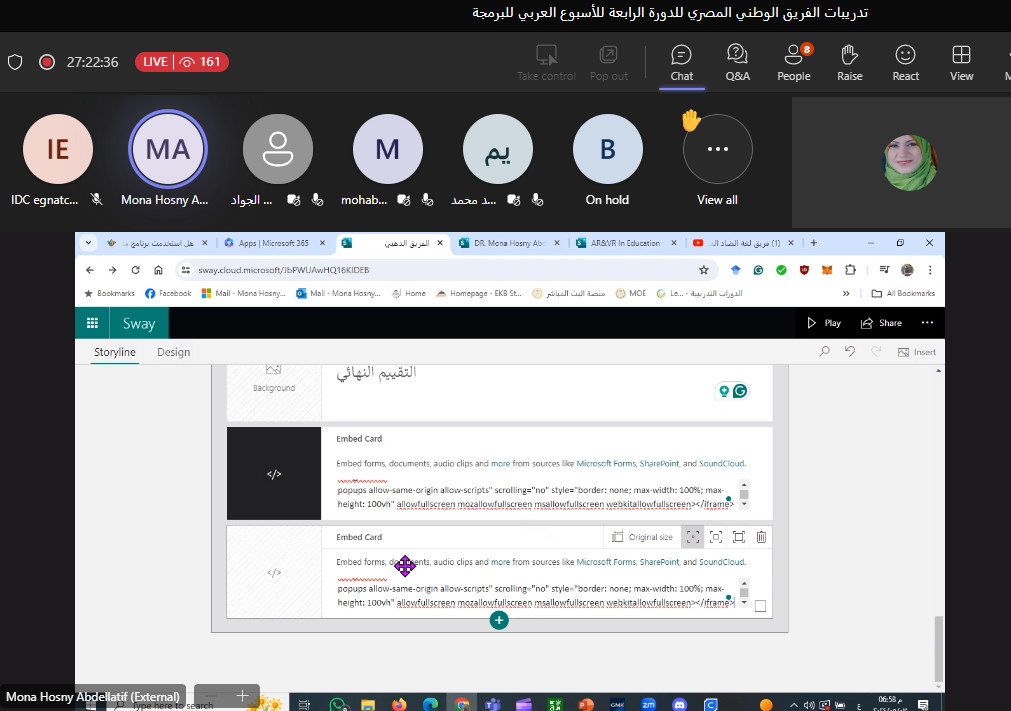This screenshot has height=711, width=1011.
Task: Open the SharePoint link in first embed card
Action: (659, 463)
